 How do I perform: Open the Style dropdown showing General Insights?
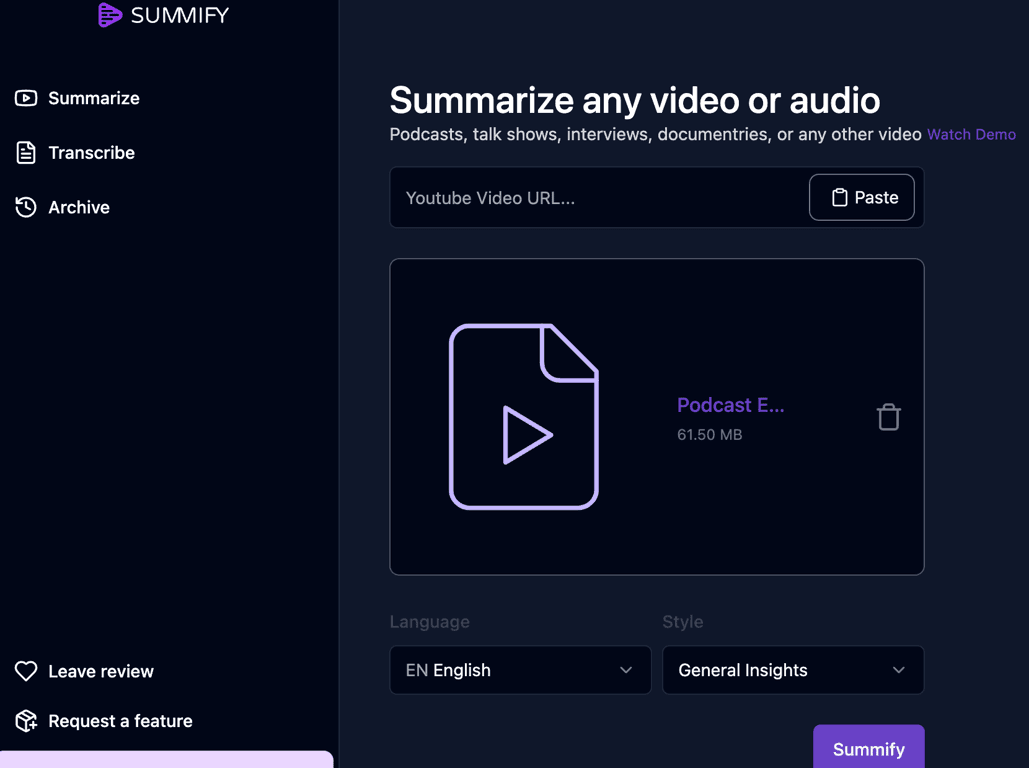793,670
